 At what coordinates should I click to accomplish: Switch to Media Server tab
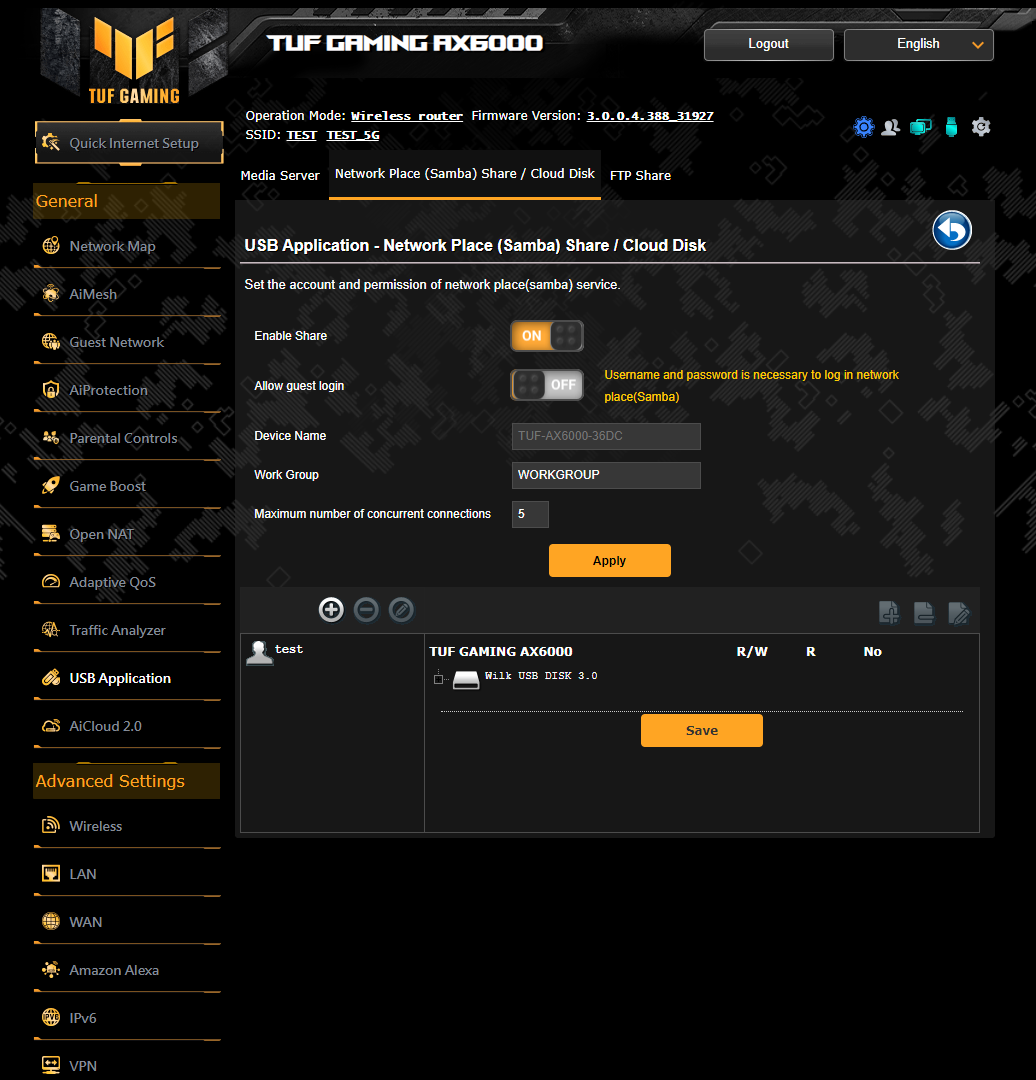point(280,176)
